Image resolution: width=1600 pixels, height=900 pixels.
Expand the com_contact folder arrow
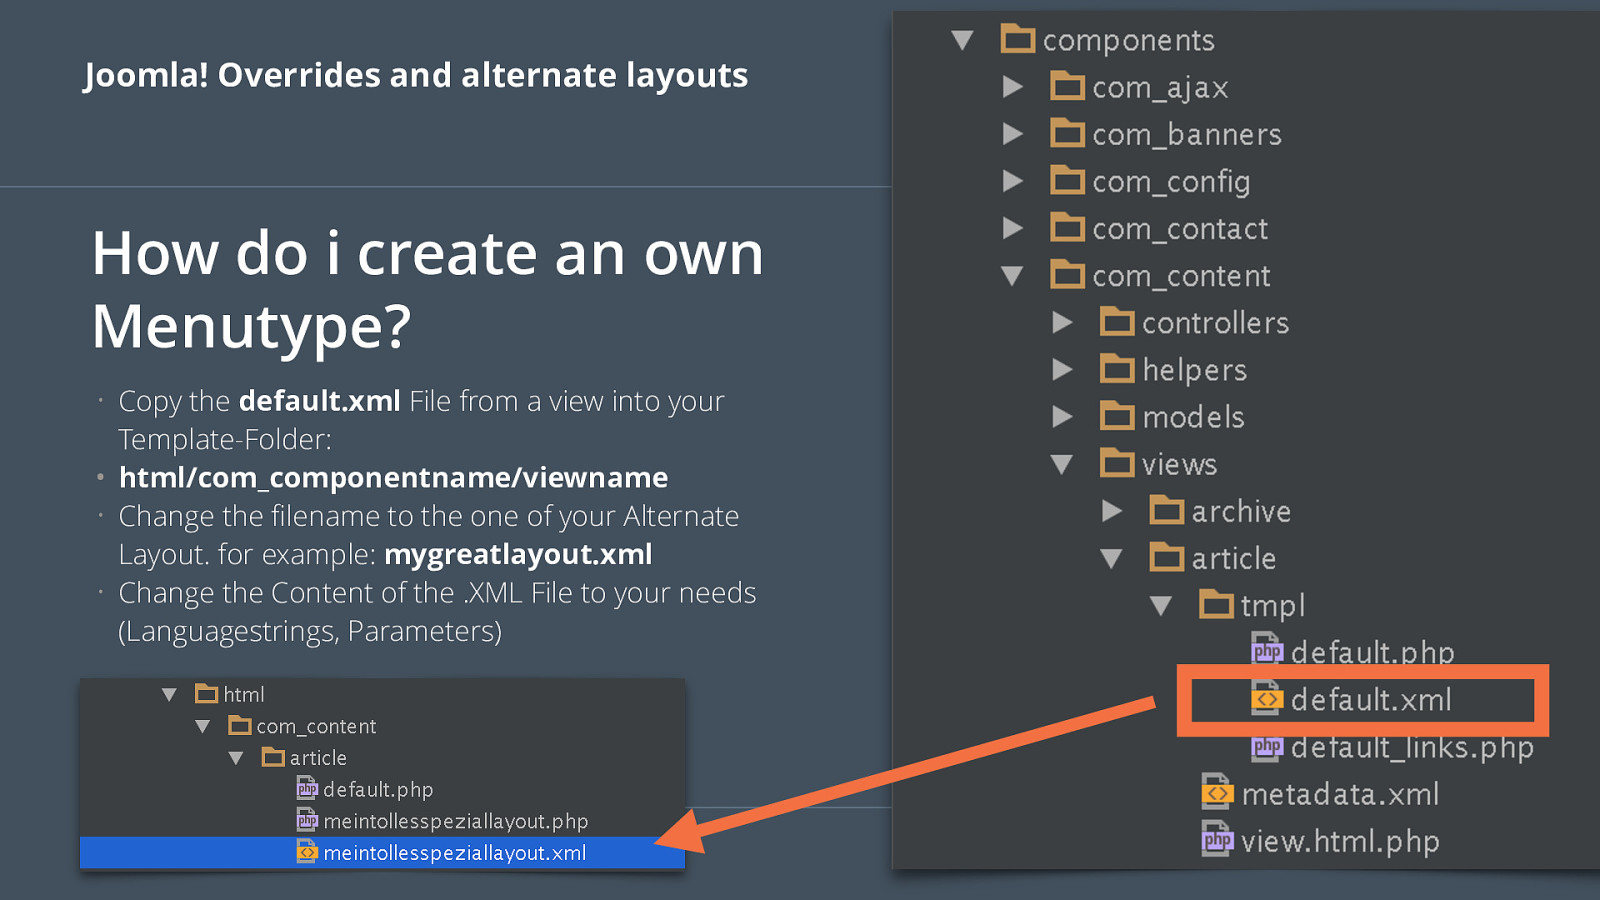tap(1013, 228)
